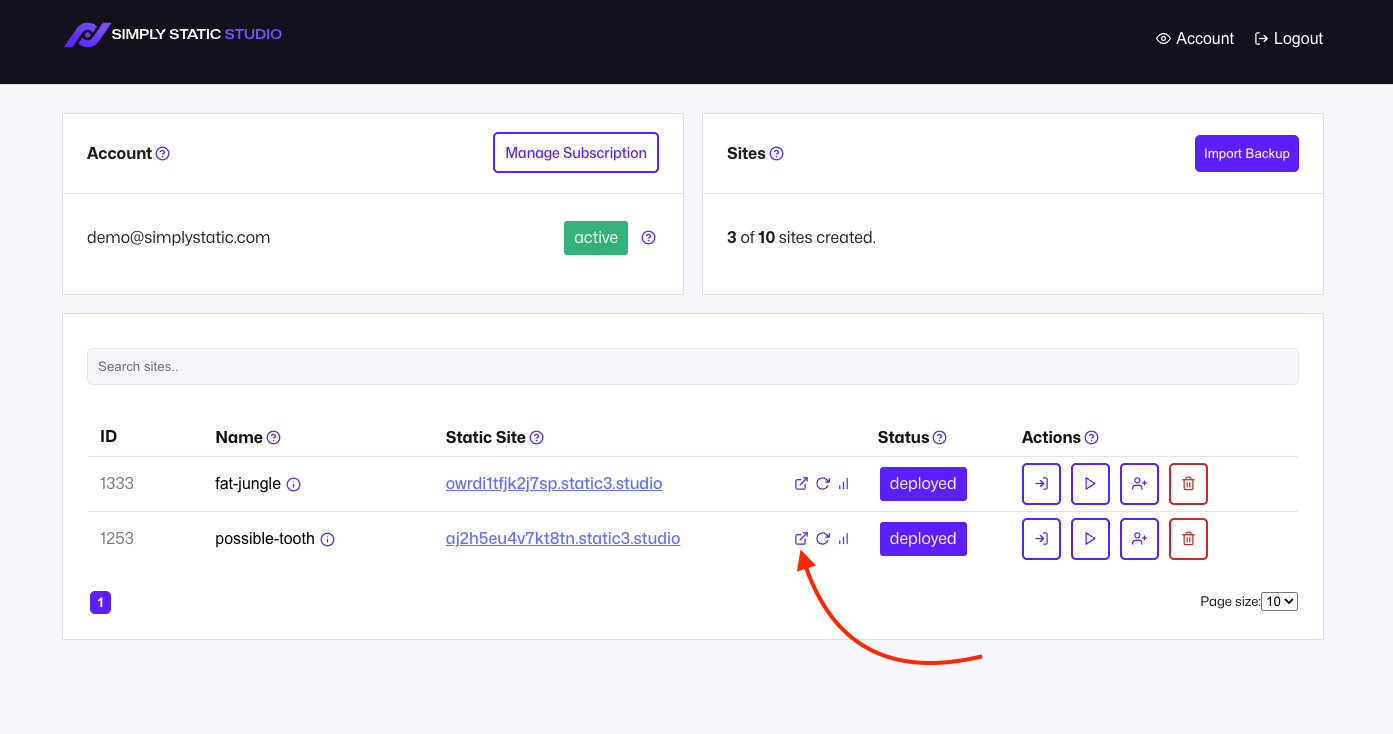1393x734 pixels.
Task: Click info icon beside fat-jungle
Action: (x=294, y=485)
